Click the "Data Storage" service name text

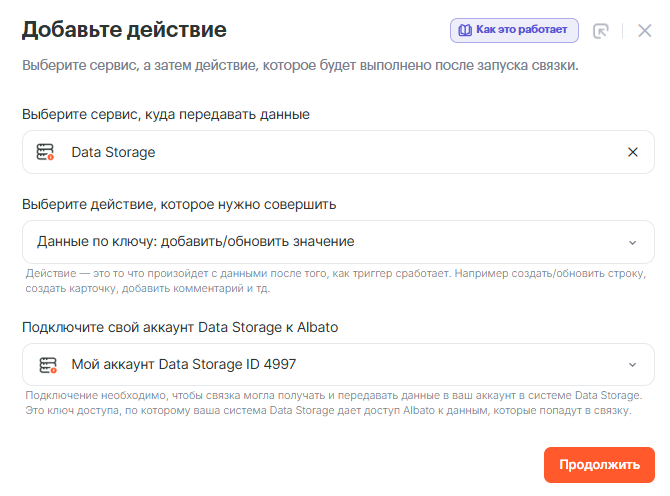(x=113, y=152)
